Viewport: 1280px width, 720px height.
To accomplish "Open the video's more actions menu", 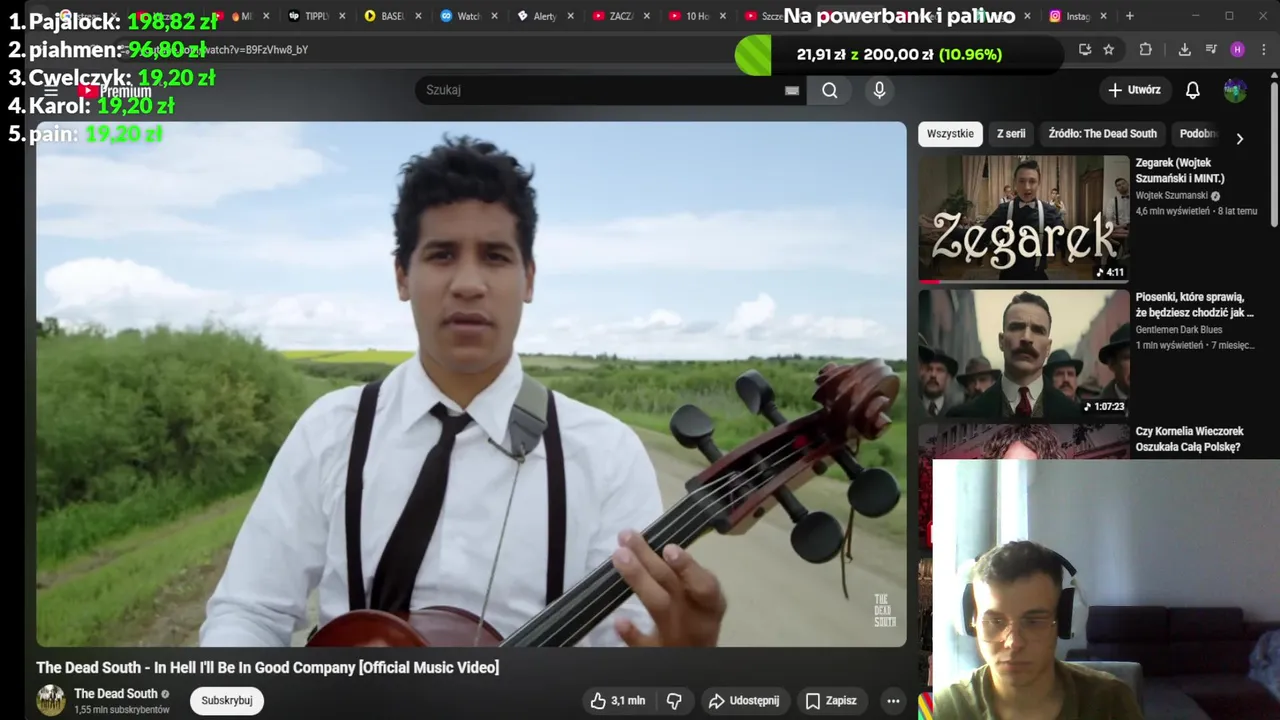I will tap(893, 701).
